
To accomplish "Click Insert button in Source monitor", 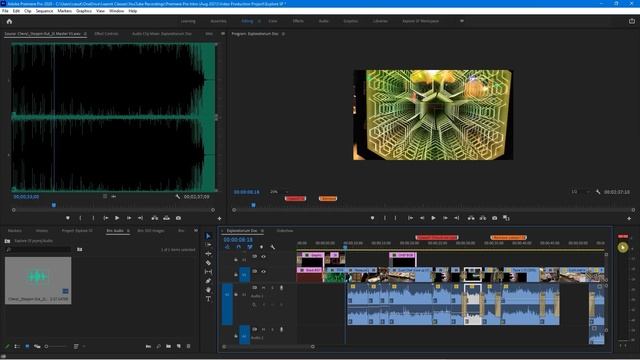I will pos(155,218).
